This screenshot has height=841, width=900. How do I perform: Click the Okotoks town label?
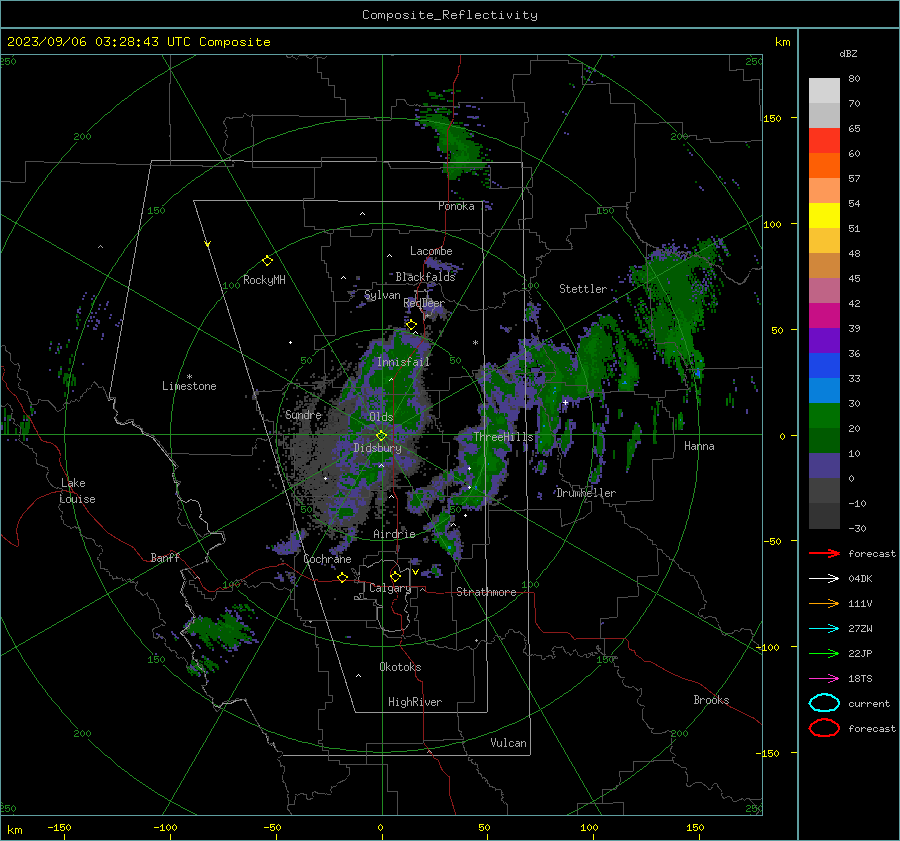[400, 667]
